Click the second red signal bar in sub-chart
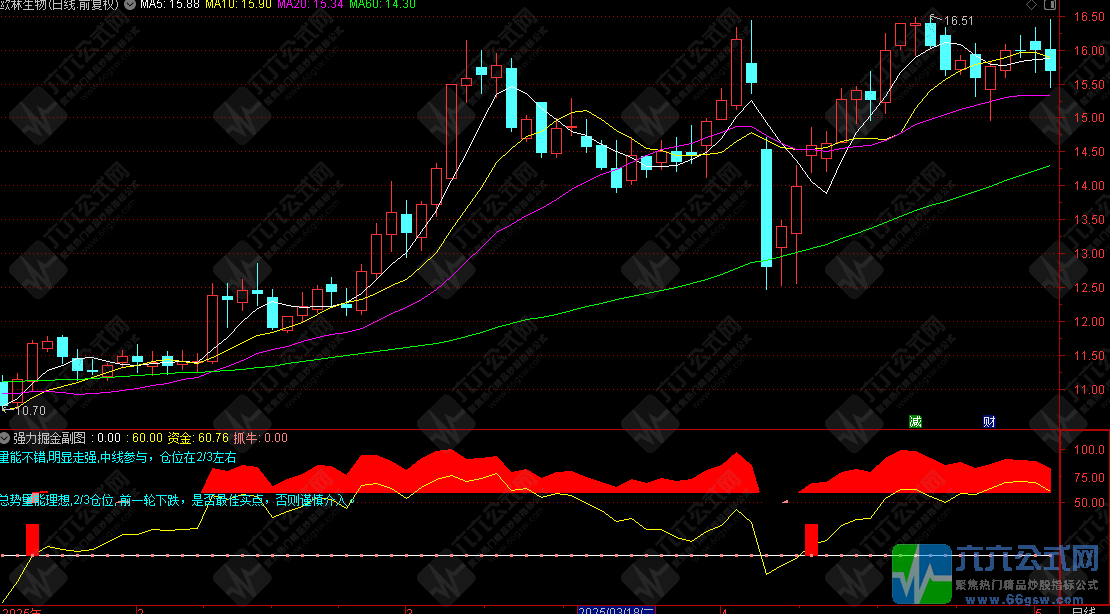 811,538
